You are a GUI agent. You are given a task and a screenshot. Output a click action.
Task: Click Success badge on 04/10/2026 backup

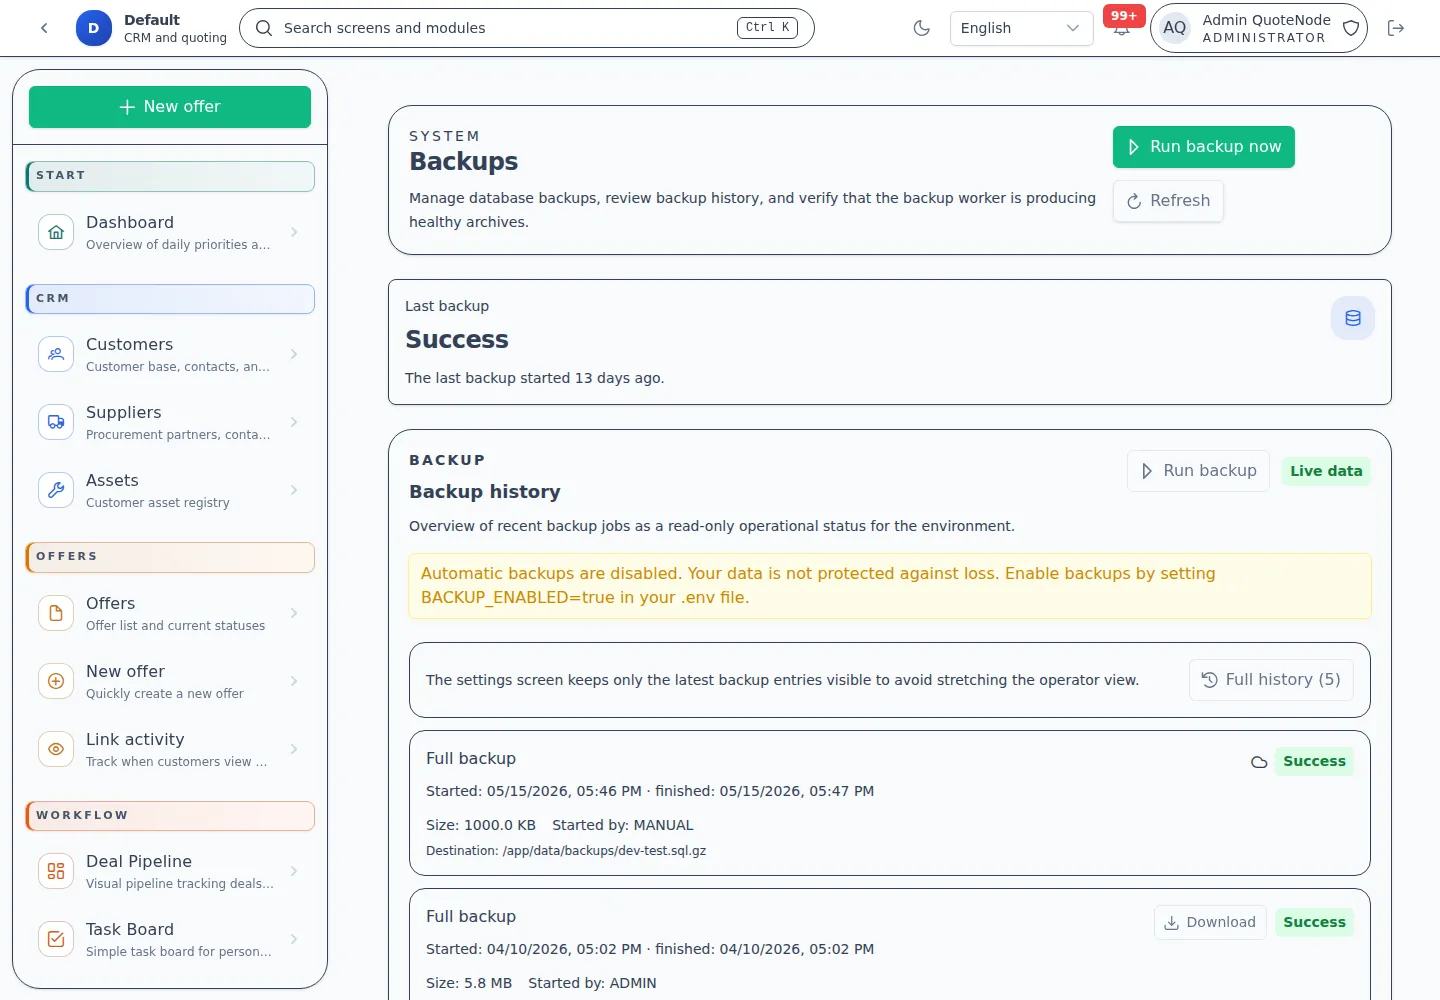1314,922
